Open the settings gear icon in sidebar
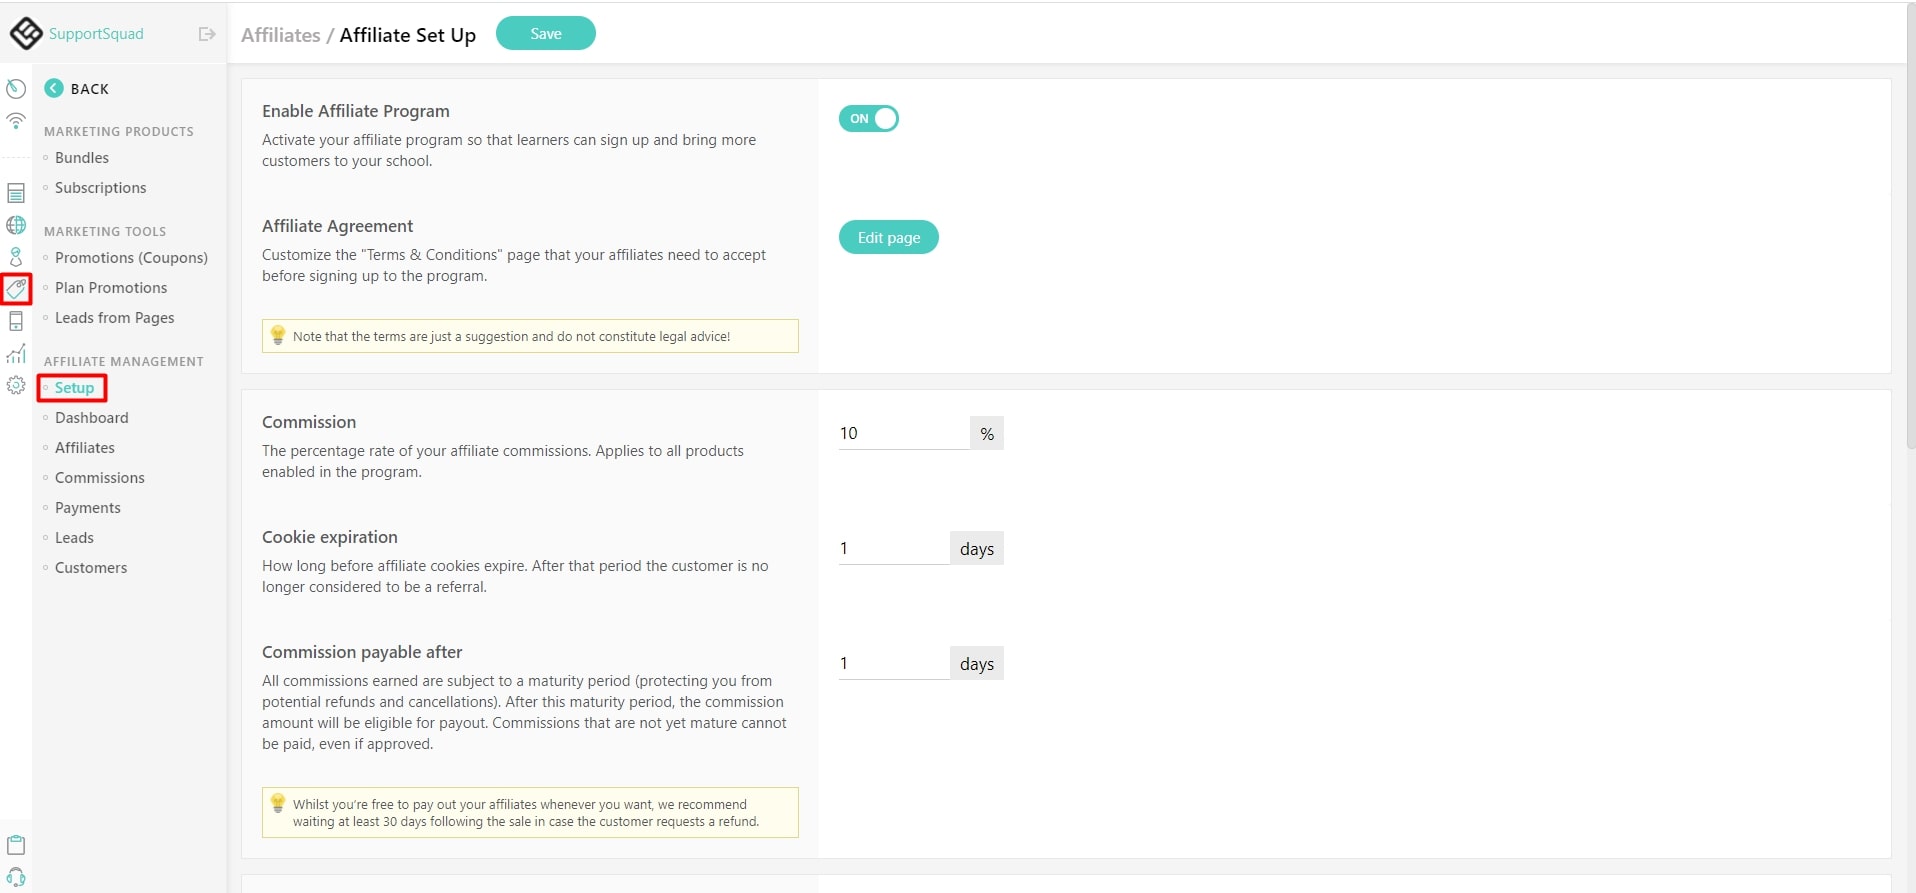This screenshot has height=893, width=1916. click(x=16, y=385)
